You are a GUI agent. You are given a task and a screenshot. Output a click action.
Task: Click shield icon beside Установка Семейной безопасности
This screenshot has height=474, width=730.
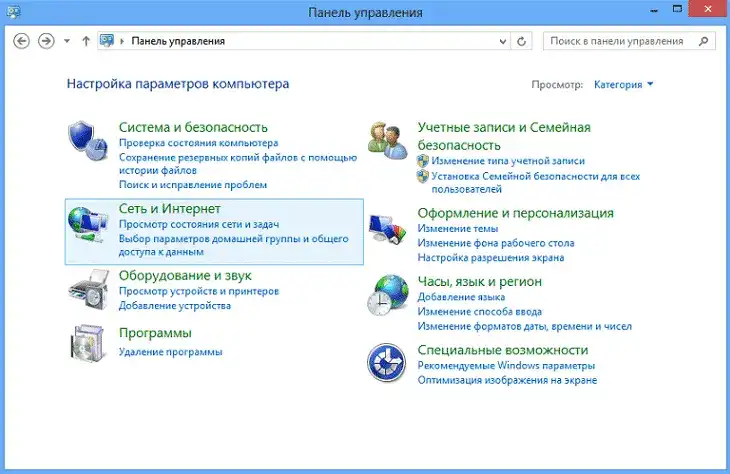pos(423,176)
